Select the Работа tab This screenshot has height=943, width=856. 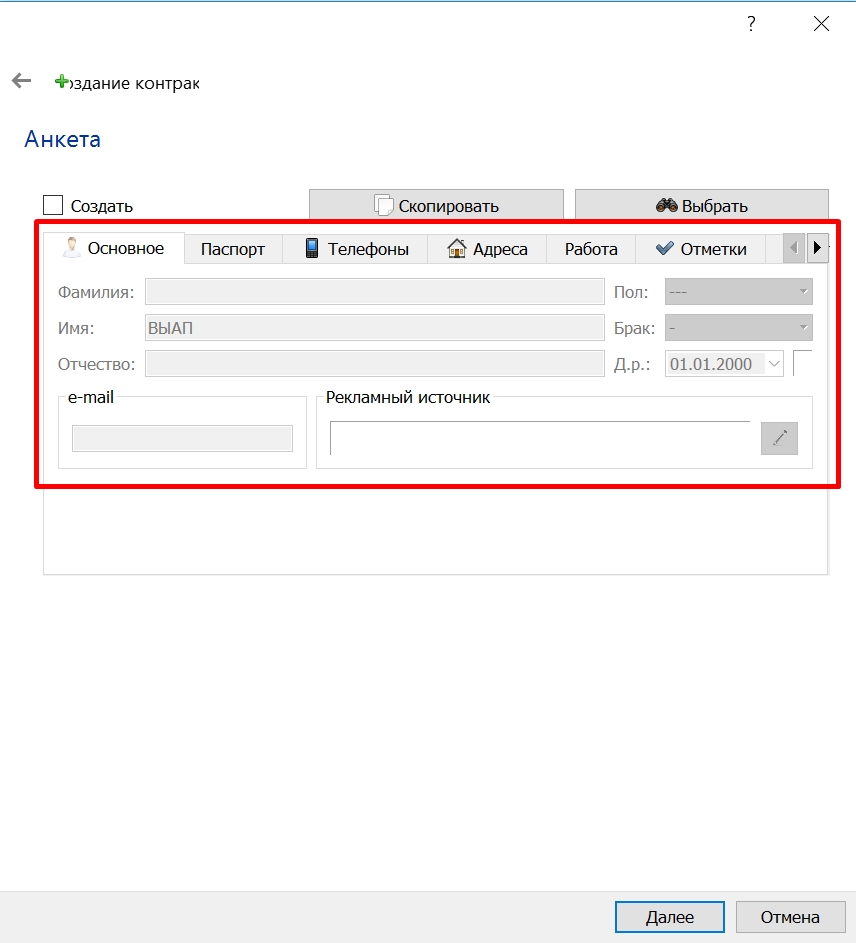point(591,249)
